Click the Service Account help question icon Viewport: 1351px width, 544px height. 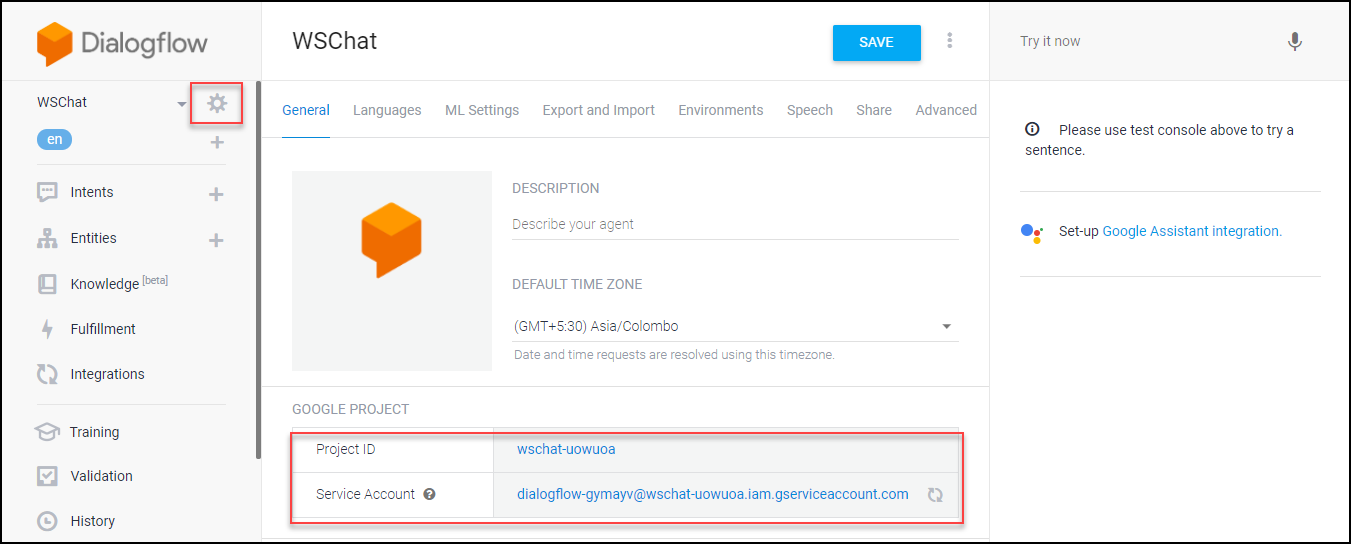click(x=430, y=494)
